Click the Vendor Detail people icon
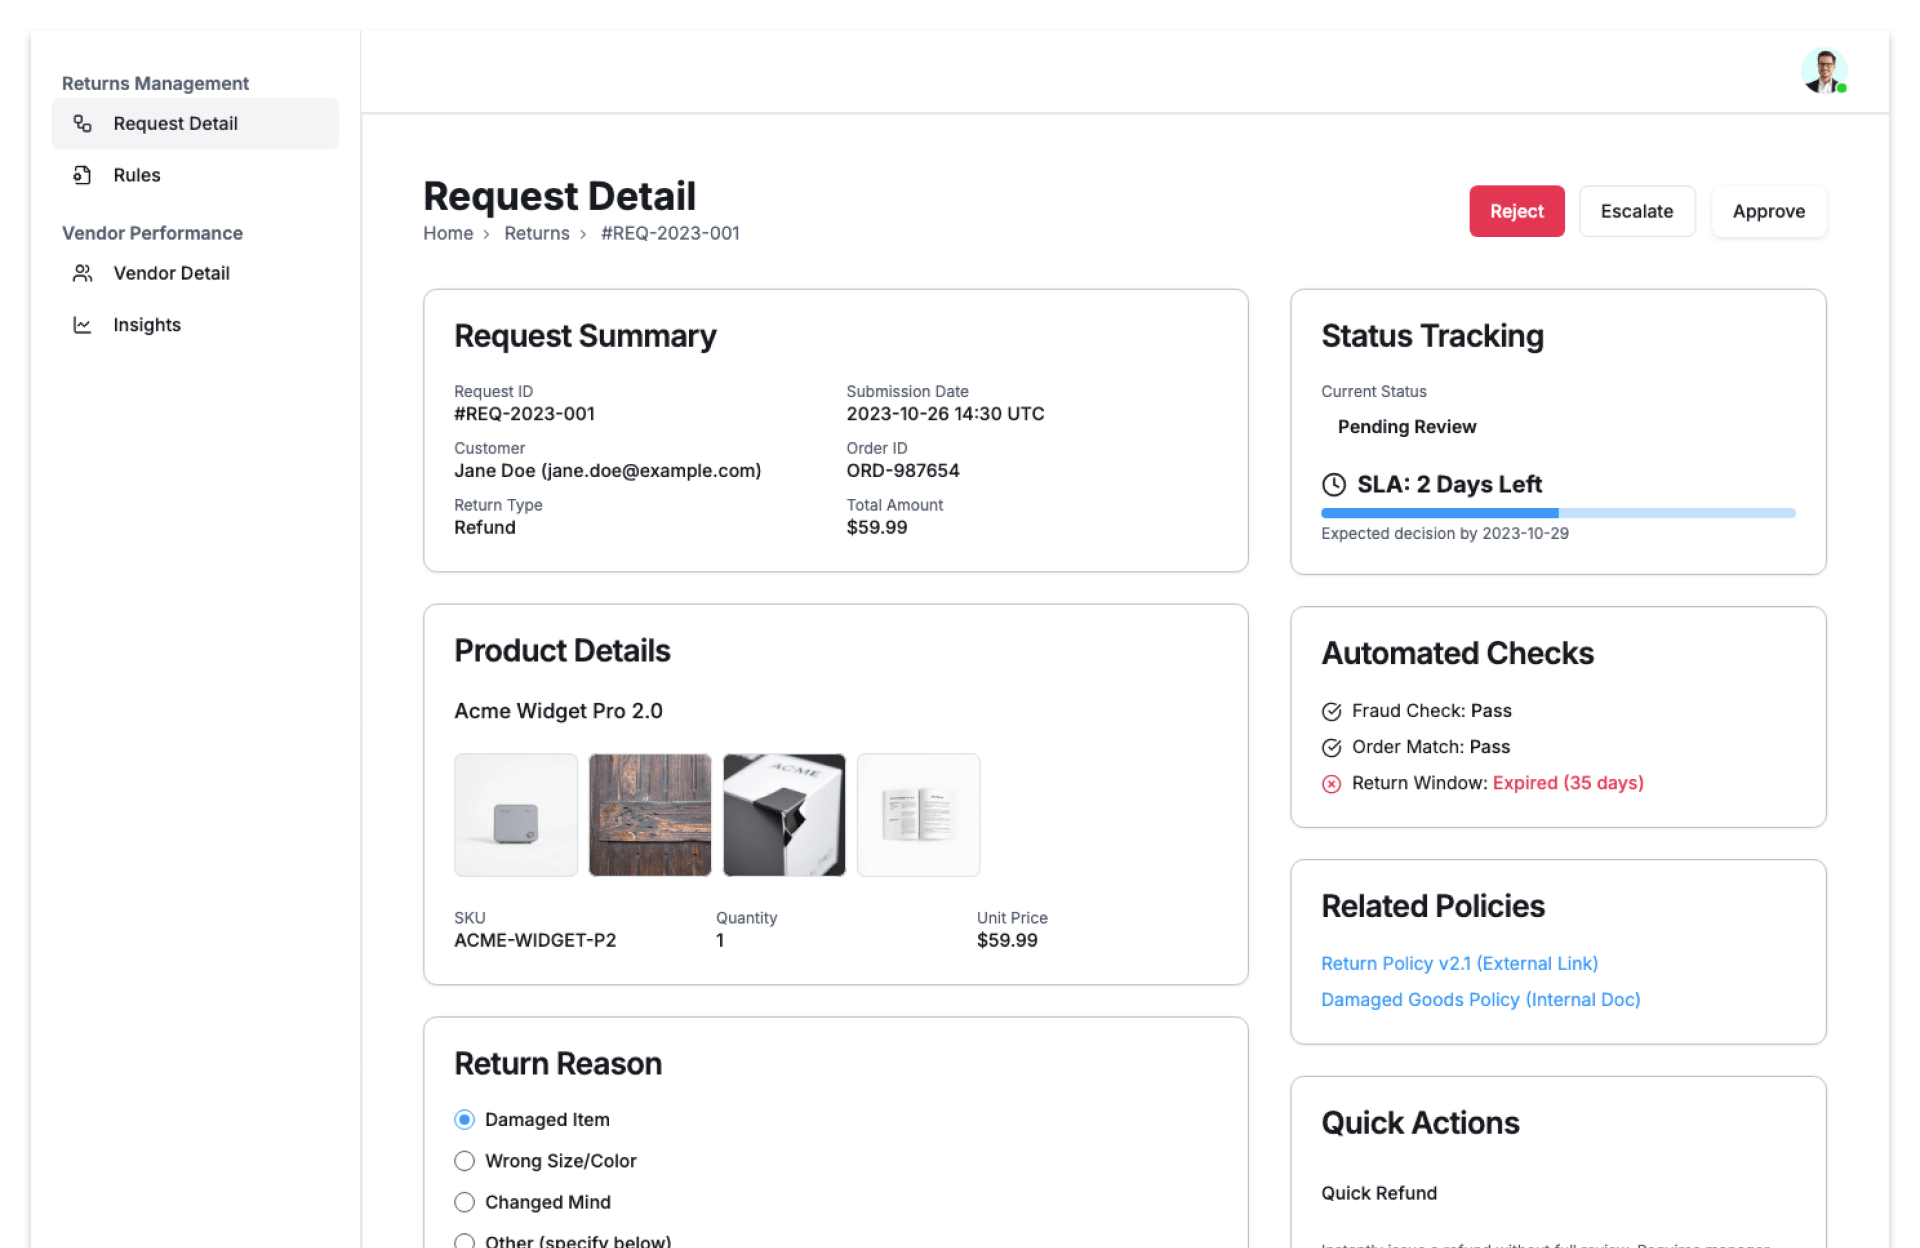 (x=83, y=273)
